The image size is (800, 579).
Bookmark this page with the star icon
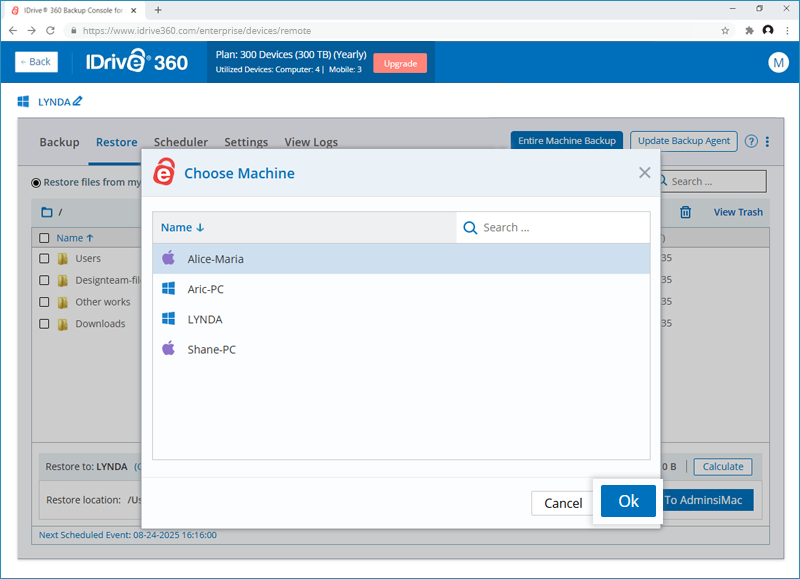pos(725,30)
